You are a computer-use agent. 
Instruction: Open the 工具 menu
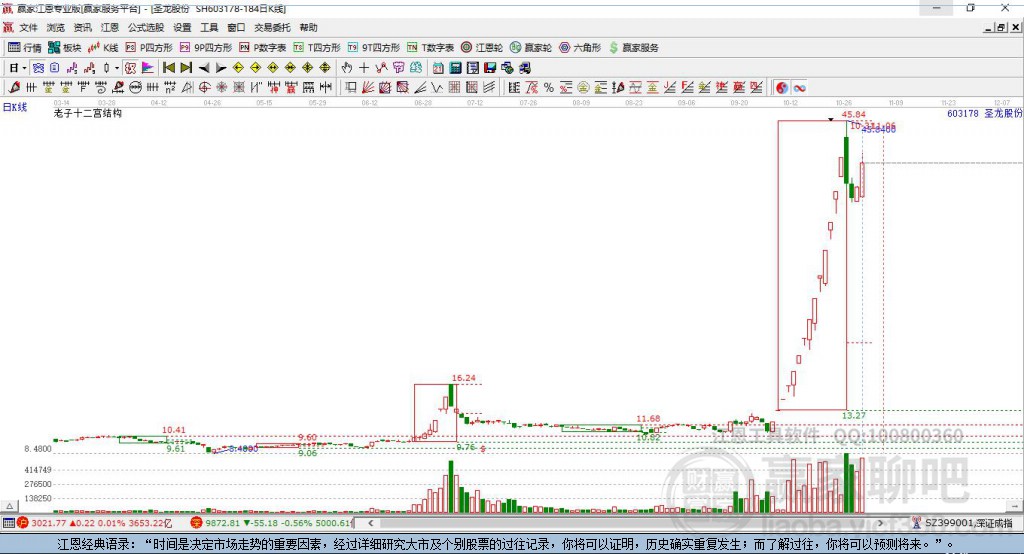click(x=209, y=27)
